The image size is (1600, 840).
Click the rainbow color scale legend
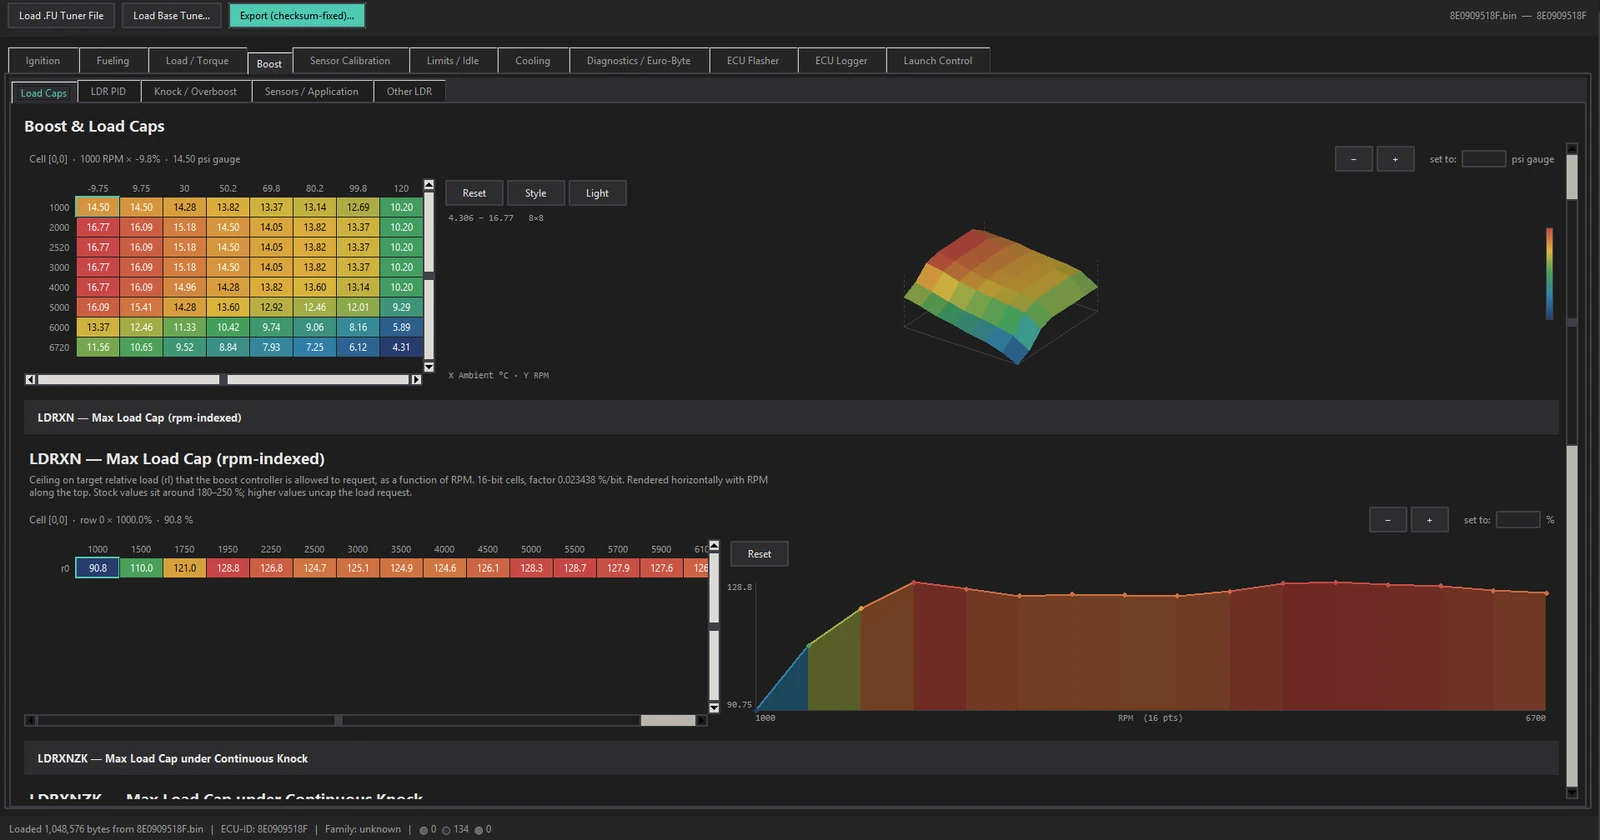point(1549,274)
